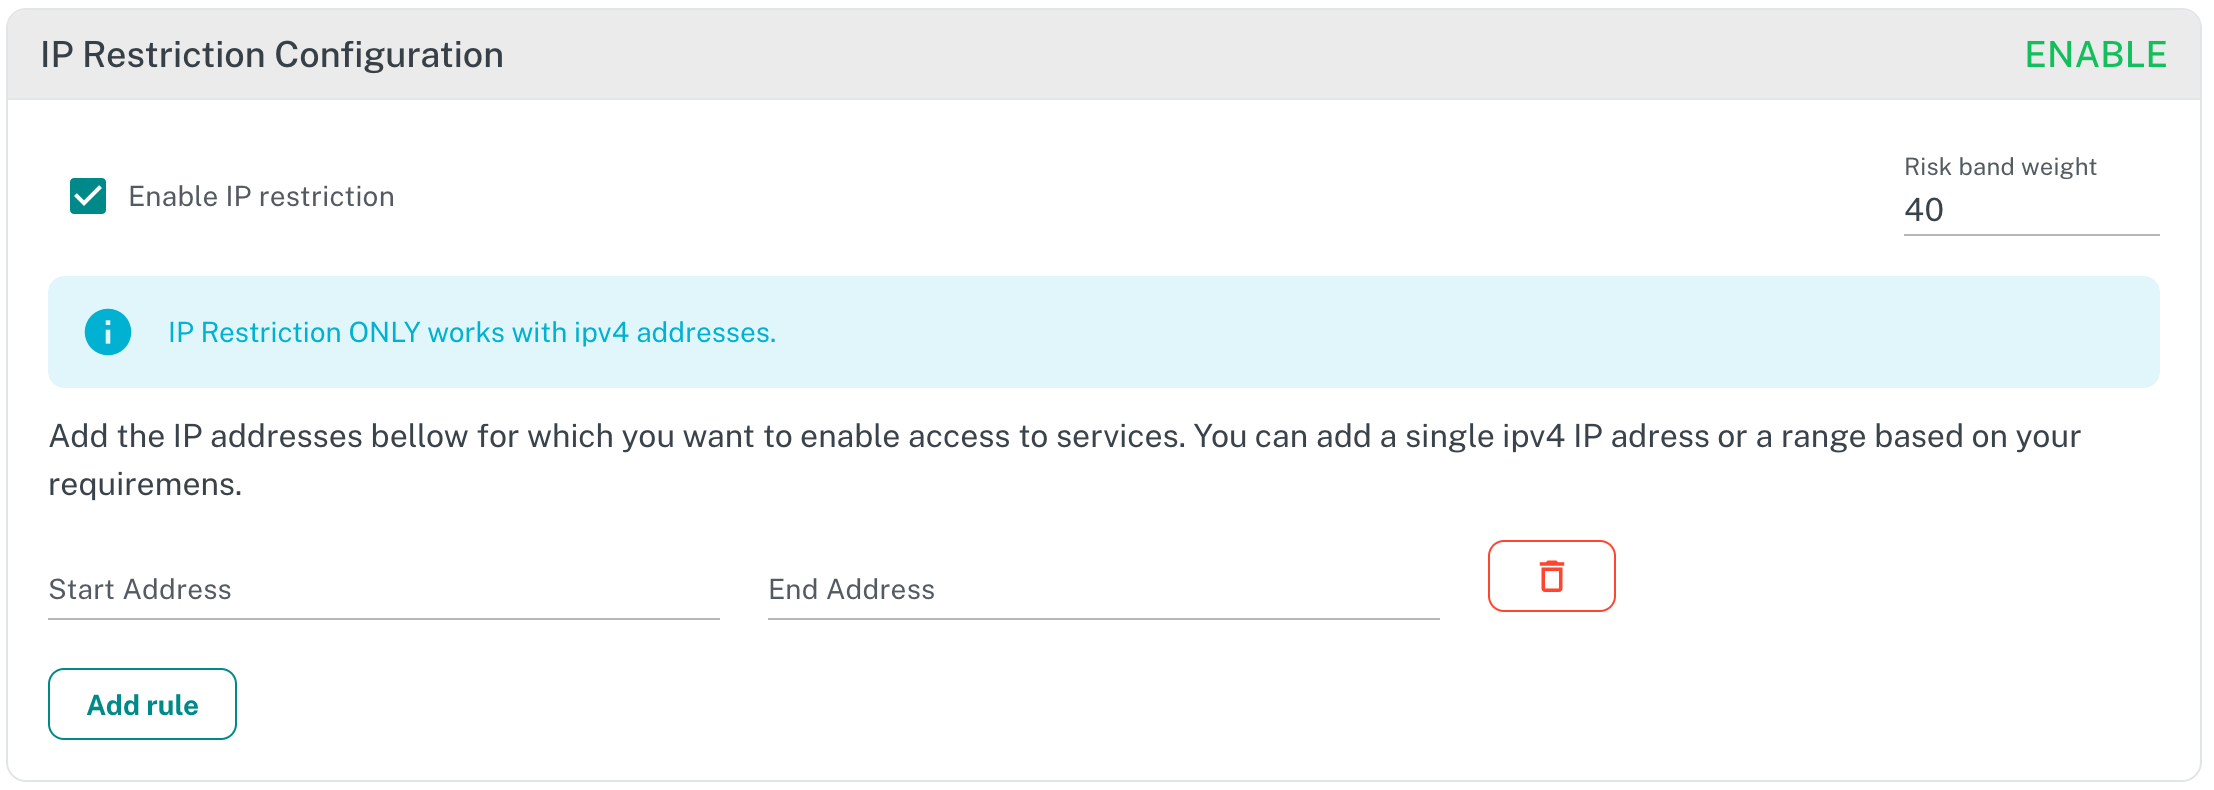This screenshot has height=790, width=2214.
Task: Click the word 'requiremens.' in the description
Action: click(x=145, y=485)
